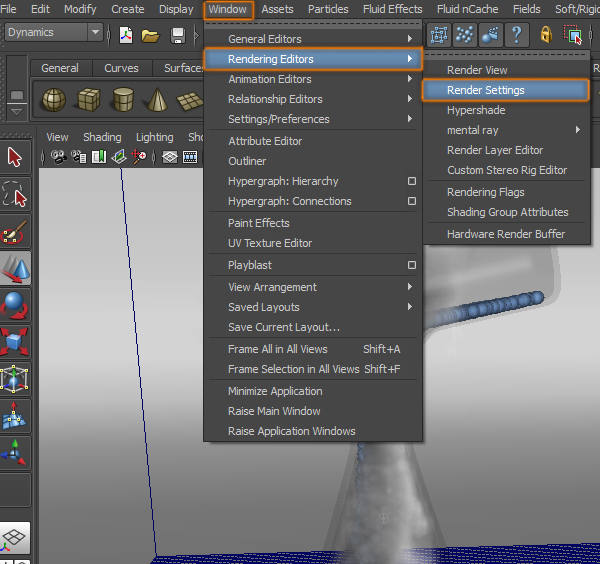Open the Playblast option box
600x564 pixels.
(x=411, y=265)
